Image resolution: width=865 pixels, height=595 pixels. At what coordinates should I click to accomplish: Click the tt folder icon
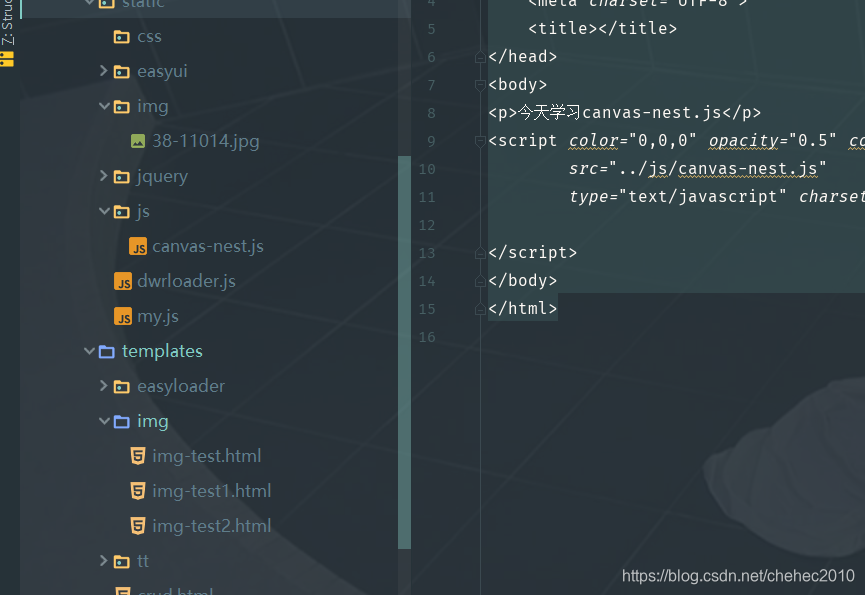(x=121, y=561)
